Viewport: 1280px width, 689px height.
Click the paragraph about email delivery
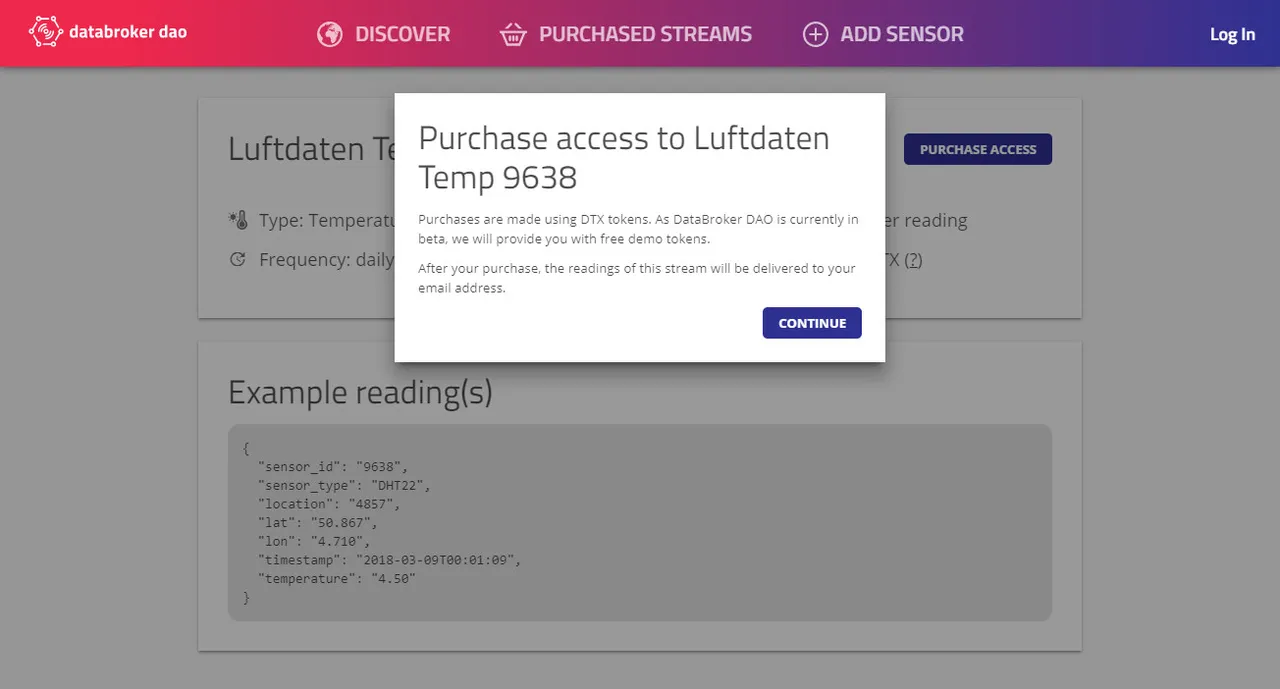[x=637, y=278]
